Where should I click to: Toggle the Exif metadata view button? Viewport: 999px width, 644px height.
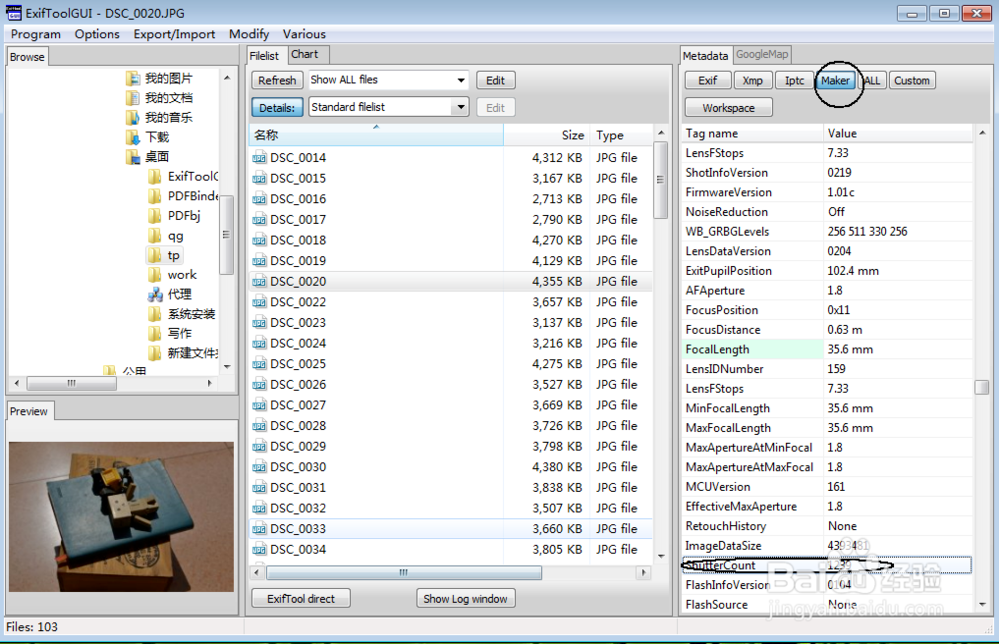click(x=707, y=81)
